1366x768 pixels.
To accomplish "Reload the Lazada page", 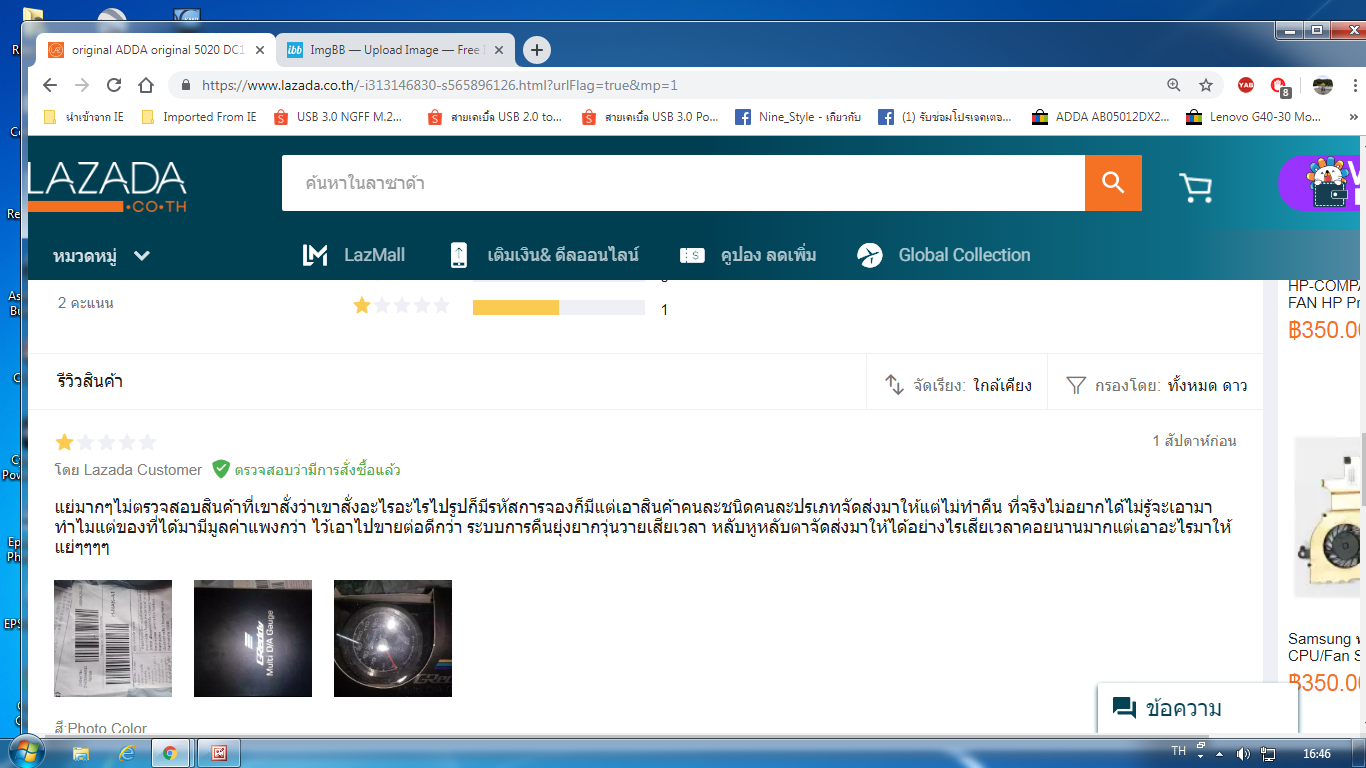I will pyautogui.click(x=114, y=85).
